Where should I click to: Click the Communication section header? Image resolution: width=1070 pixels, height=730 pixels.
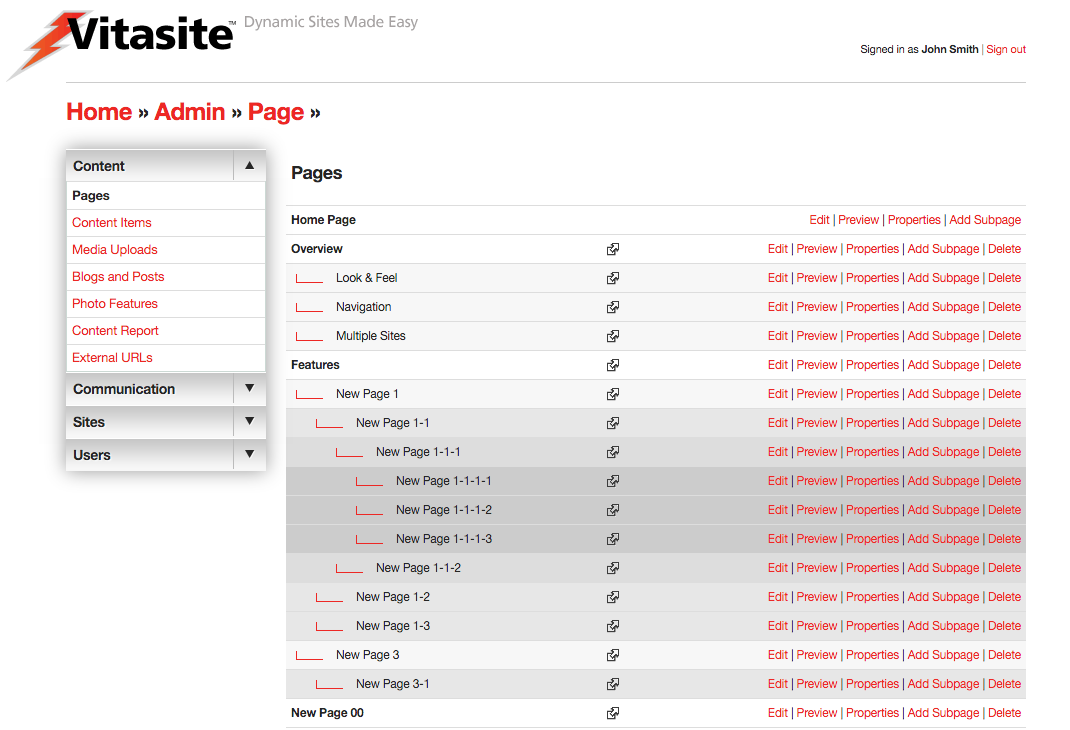pos(166,389)
